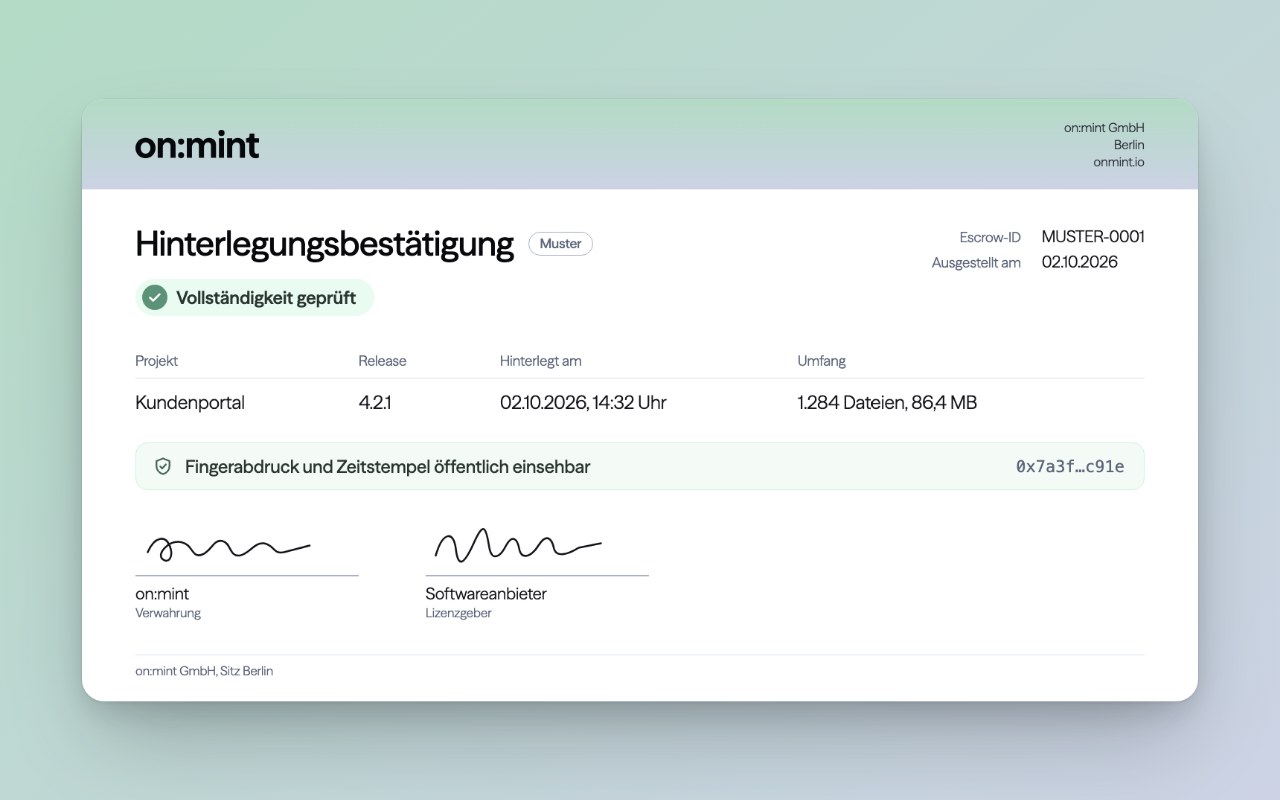Click the Lizenzgeber role label
This screenshot has width=1280, height=800.
coord(459,613)
